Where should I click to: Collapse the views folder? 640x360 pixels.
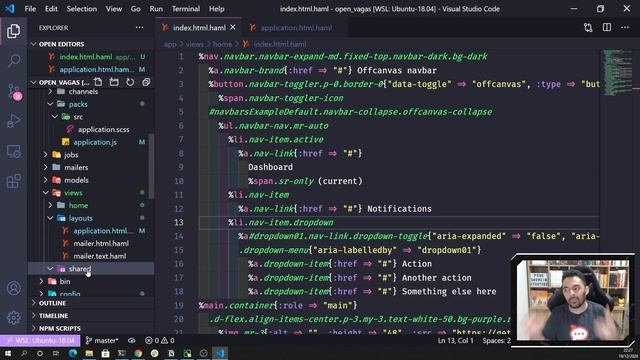tap(46, 193)
